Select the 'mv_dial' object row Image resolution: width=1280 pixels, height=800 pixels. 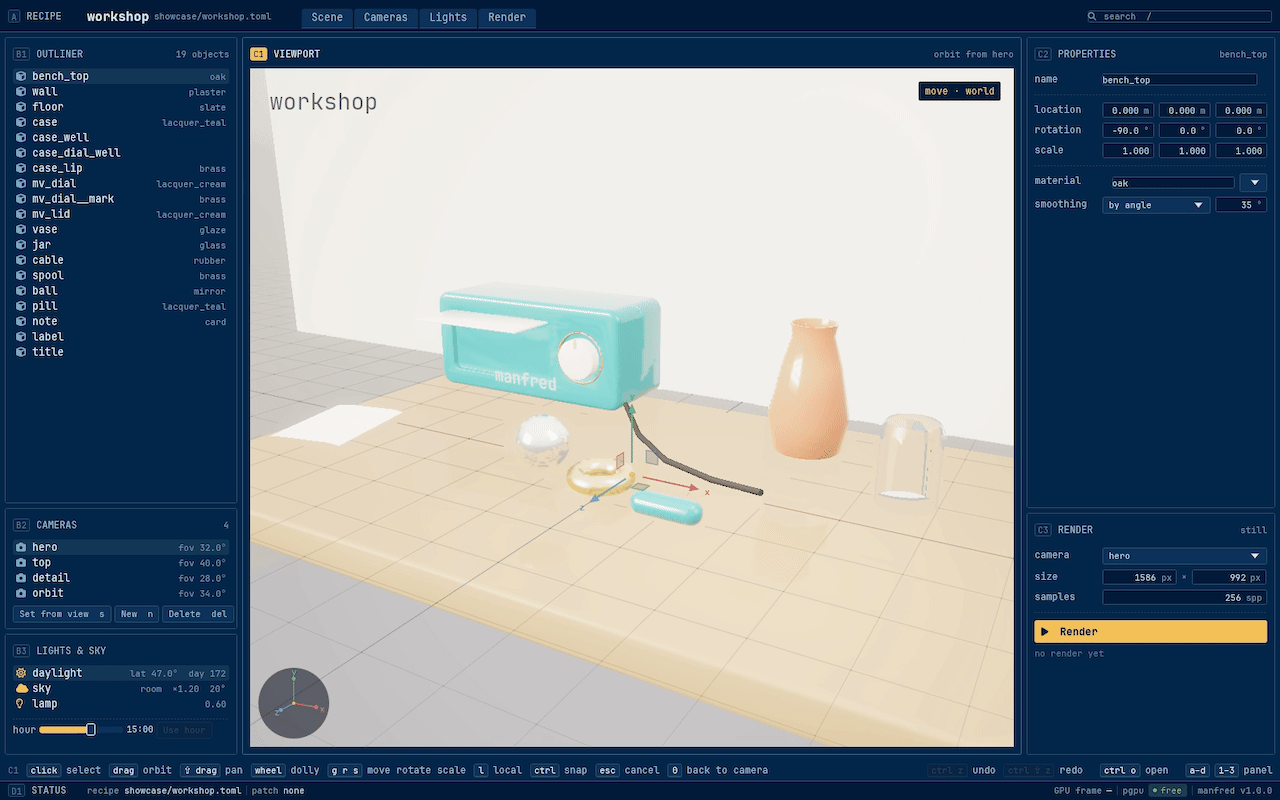[121, 184]
